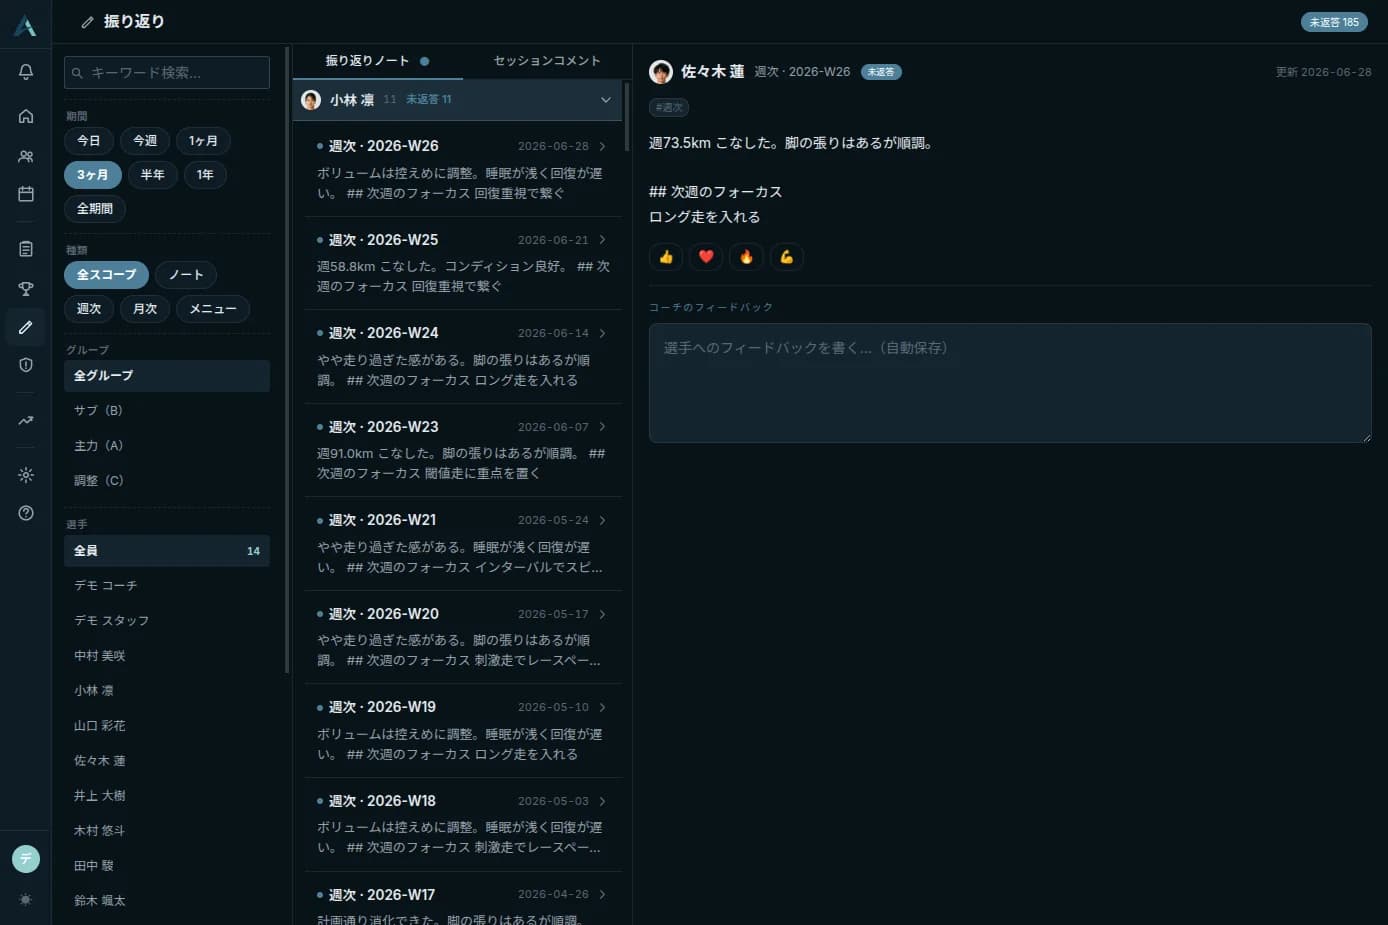1388x925 pixels.
Task: Click 佐々木 蓮 avatar in note header
Action: pos(661,72)
